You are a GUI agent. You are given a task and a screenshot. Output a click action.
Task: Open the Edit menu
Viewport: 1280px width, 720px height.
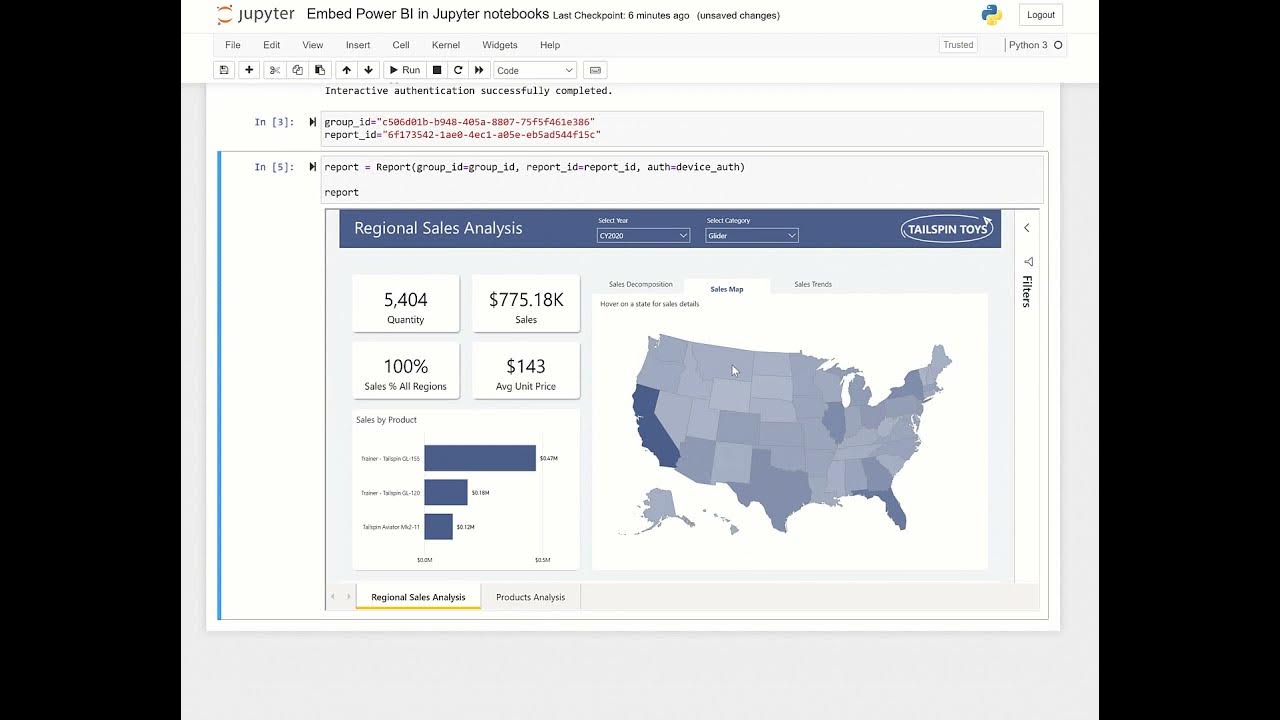tap(271, 45)
